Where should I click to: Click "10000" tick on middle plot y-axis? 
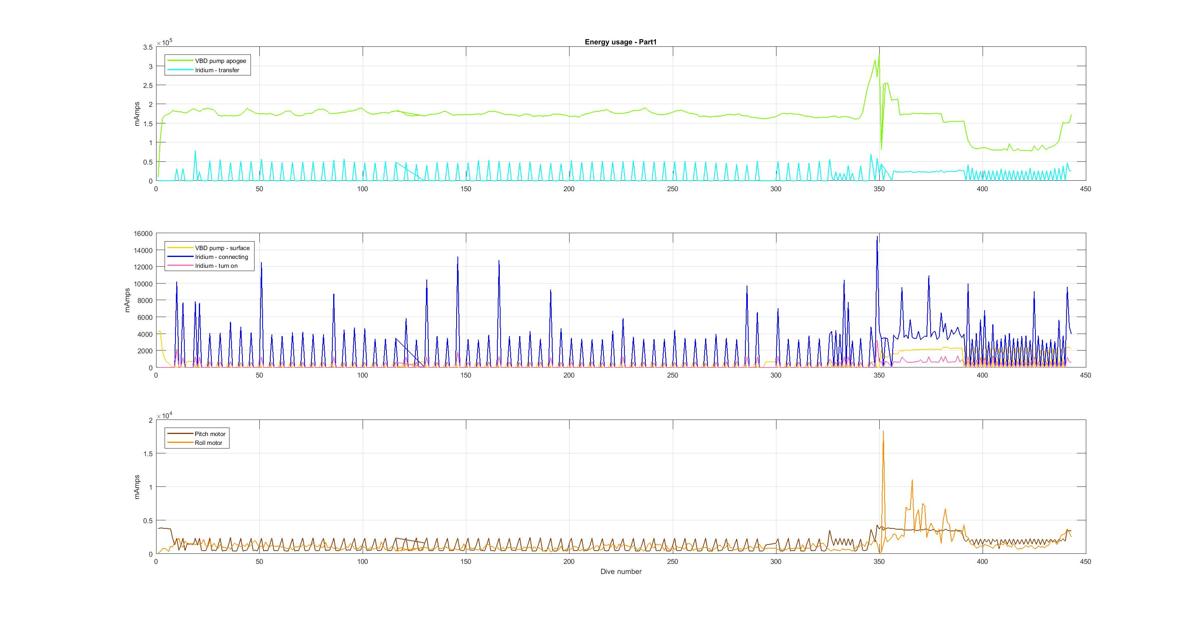(x=142, y=284)
